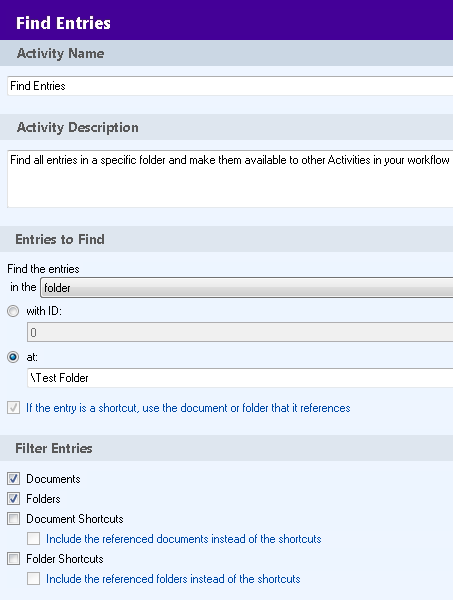Enable the Document Shortcuts checkbox
Screen dimensions: 453x600
pyautogui.click(x=13, y=519)
